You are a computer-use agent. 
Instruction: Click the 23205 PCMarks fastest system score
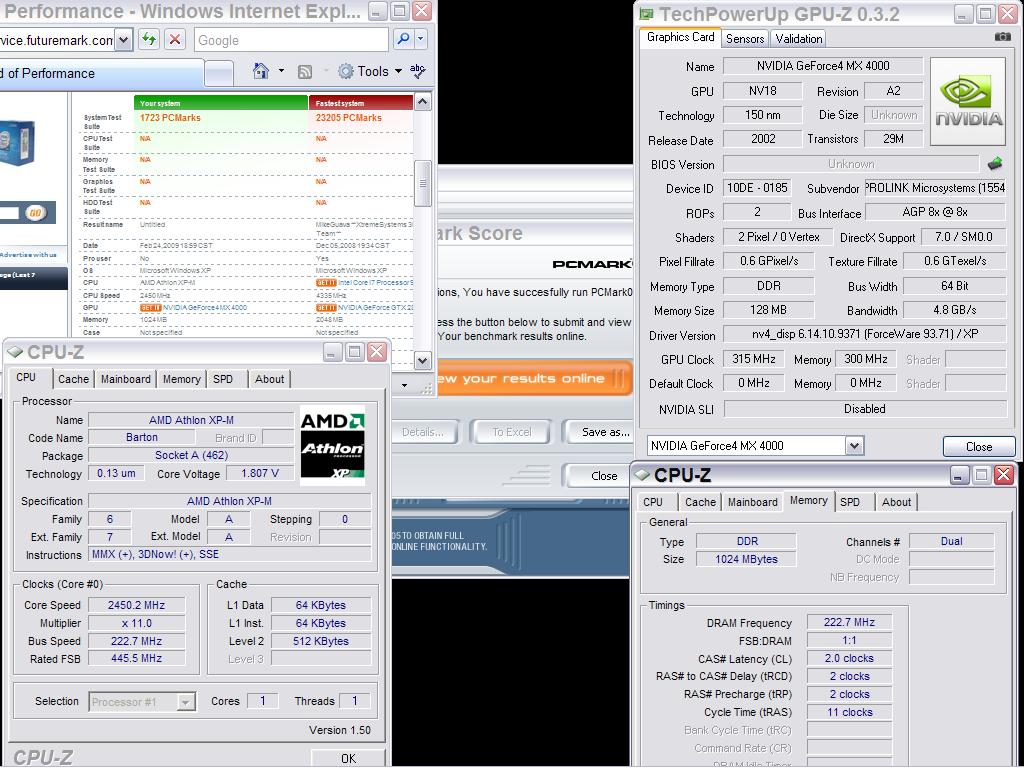pyautogui.click(x=349, y=118)
